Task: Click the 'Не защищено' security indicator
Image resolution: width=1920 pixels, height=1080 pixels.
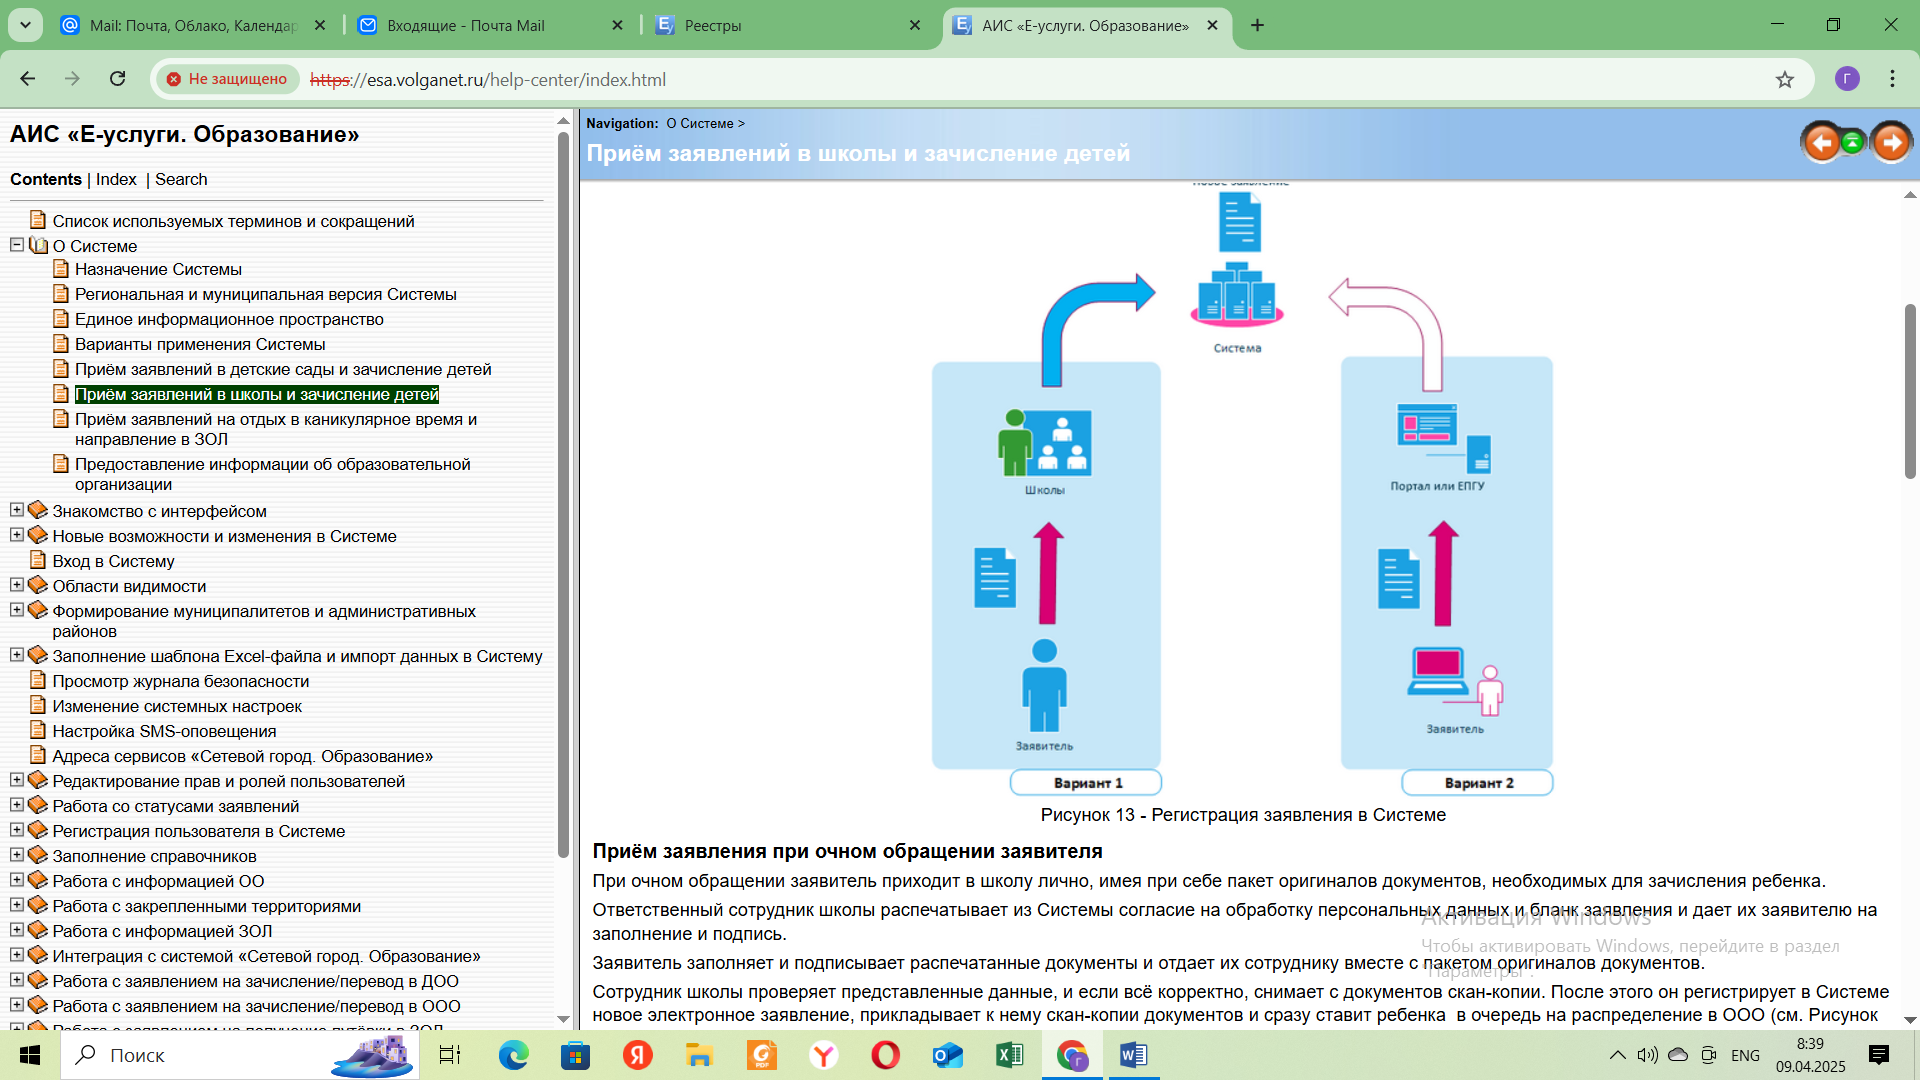Action: pos(227,79)
